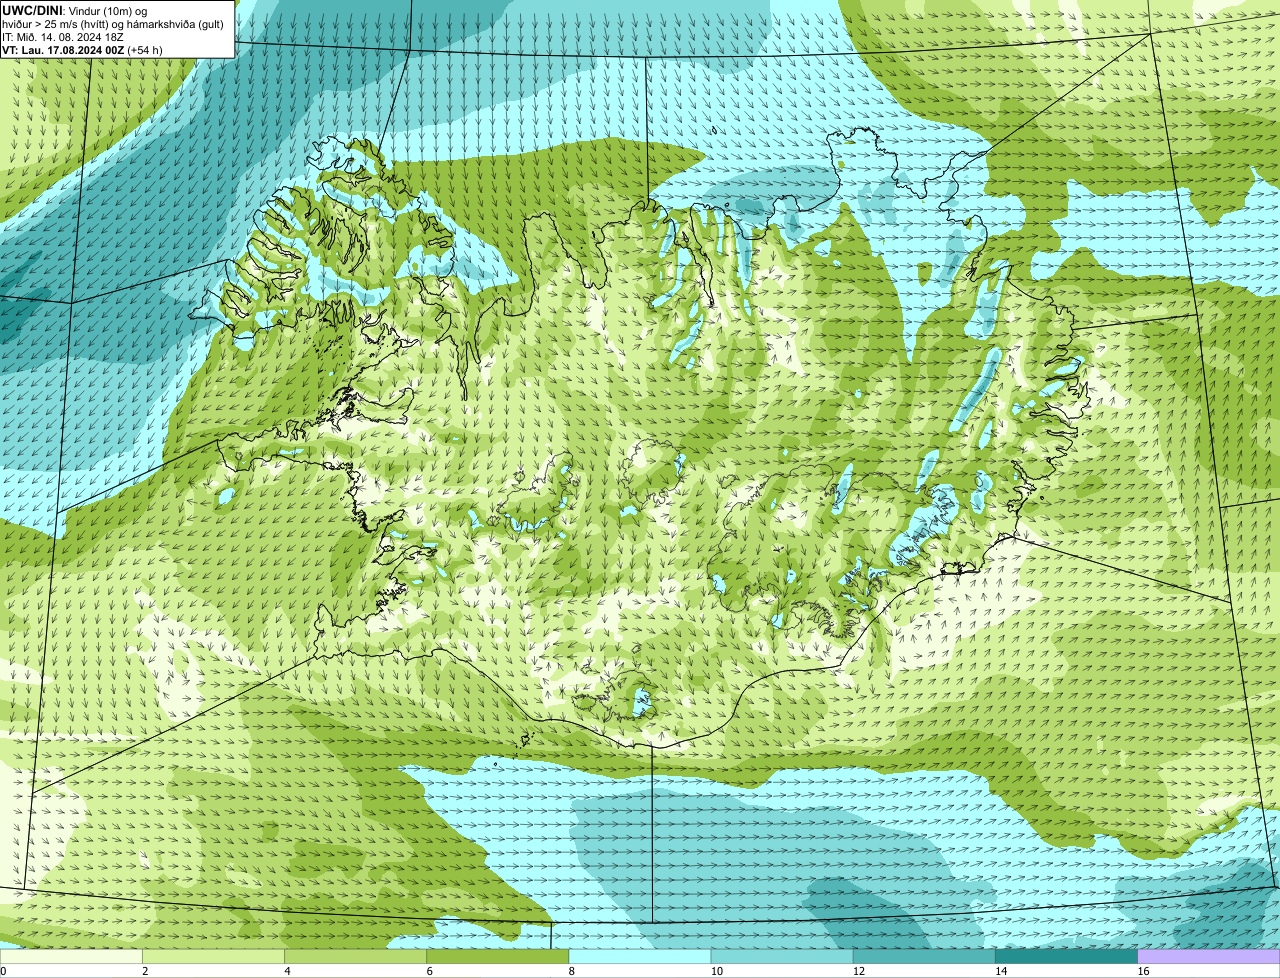Click the 'VT: Lau. 17.08.2024 00Z (+54 h)' line
Viewport: 1280px width, 978px height.
click(82, 49)
